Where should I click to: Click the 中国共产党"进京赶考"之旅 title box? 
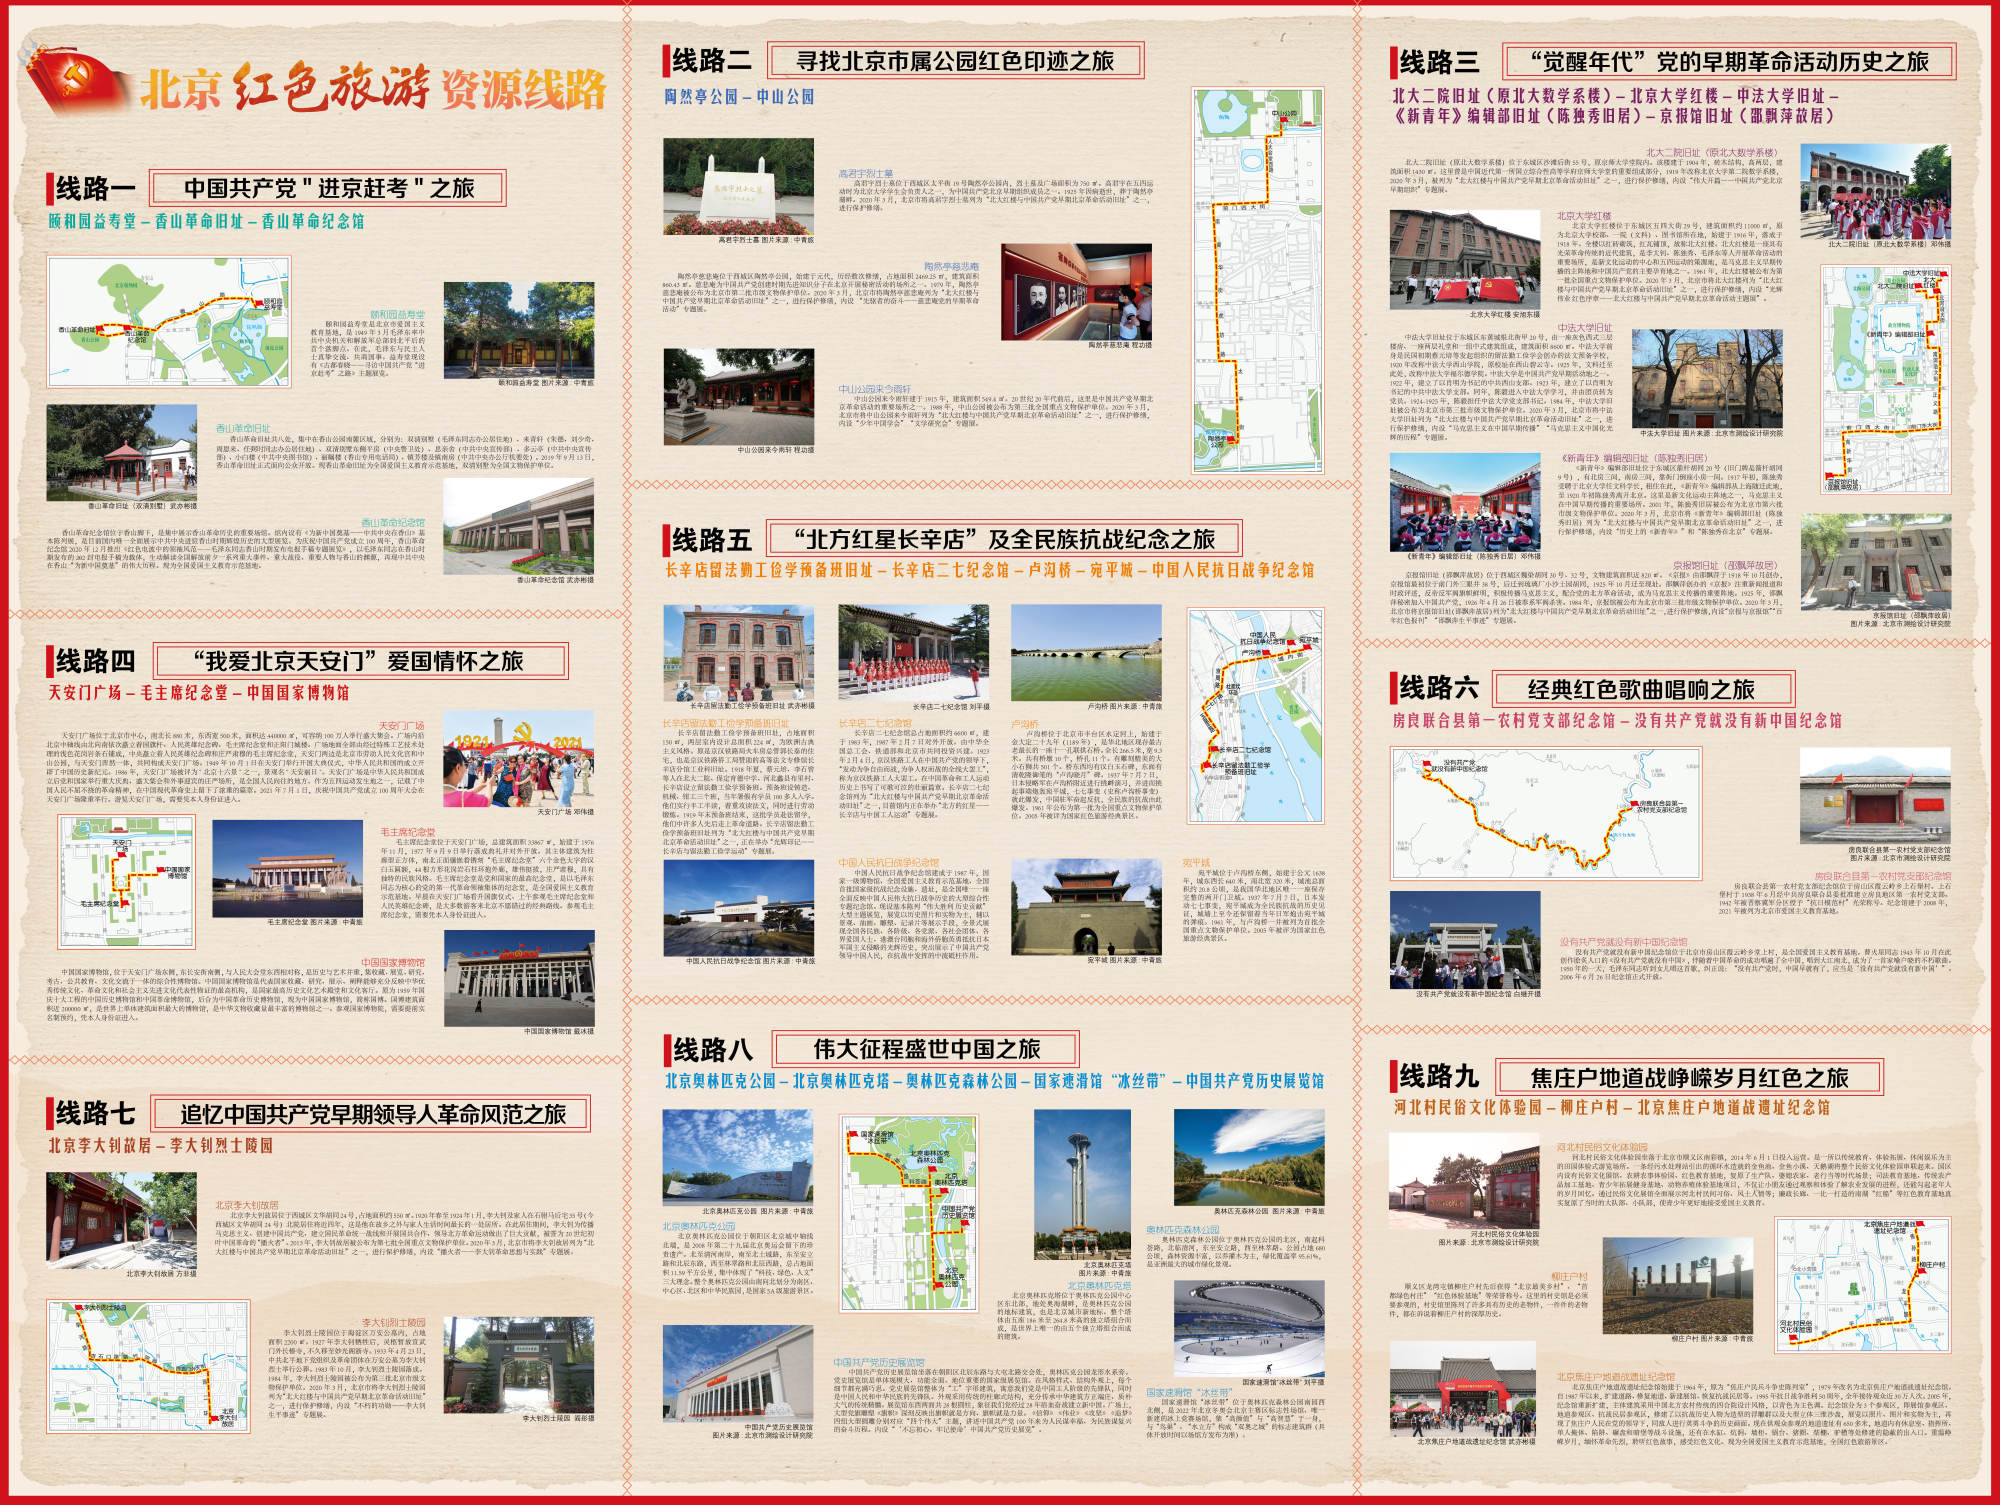click(x=328, y=188)
